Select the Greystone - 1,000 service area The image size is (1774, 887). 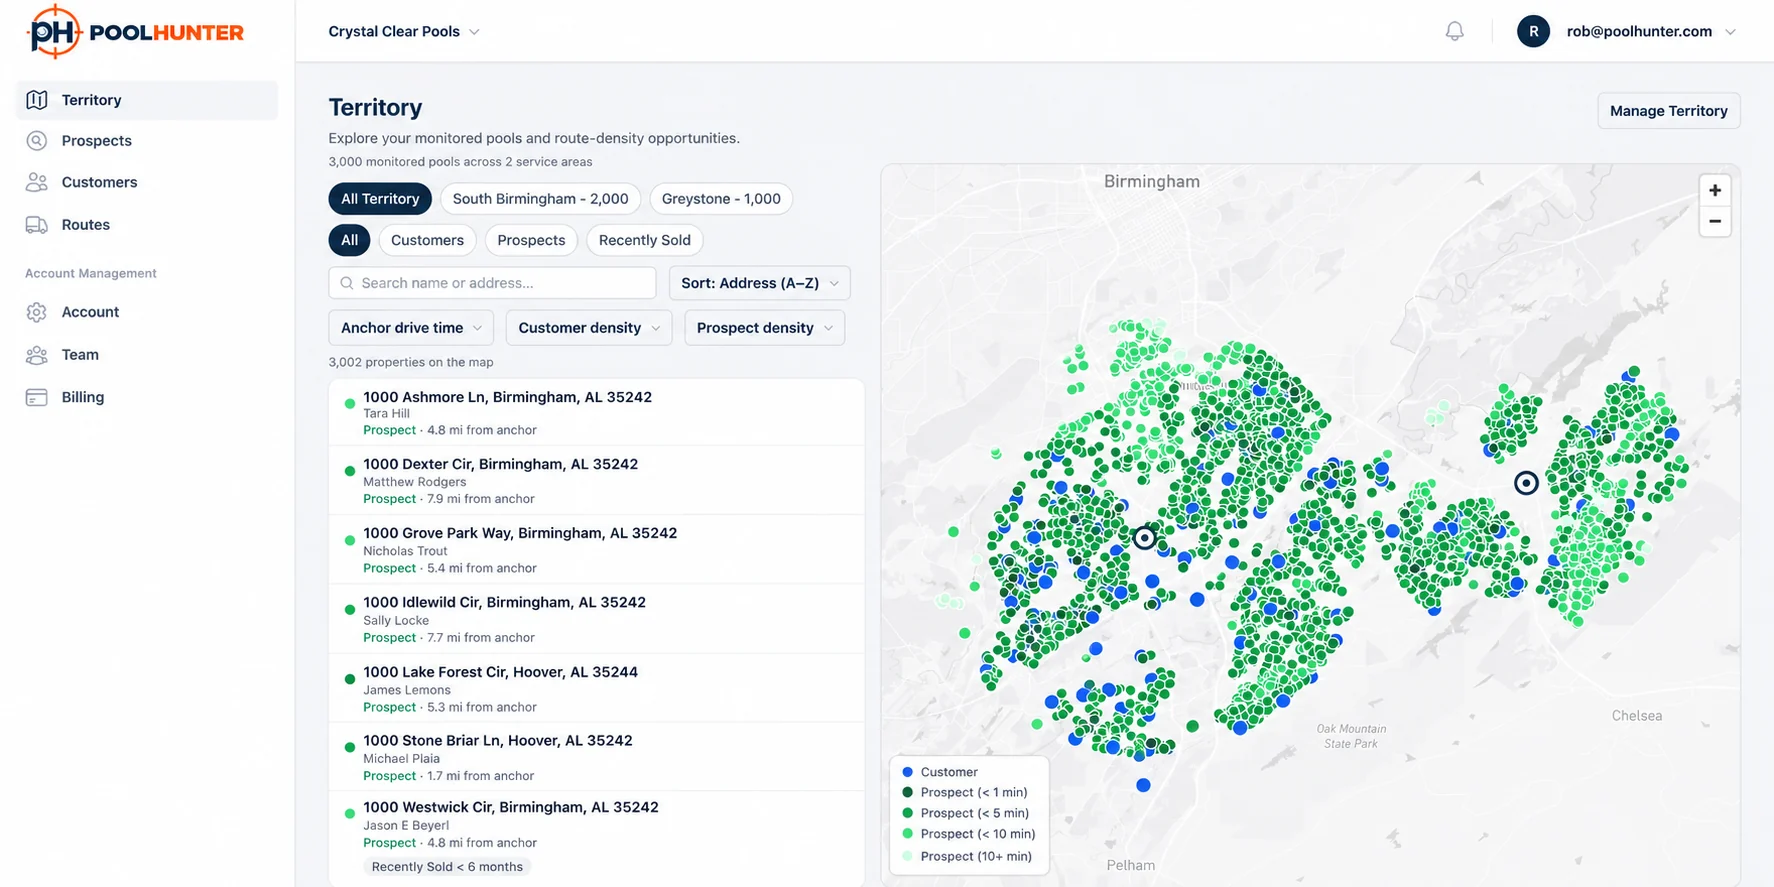(x=721, y=199)
